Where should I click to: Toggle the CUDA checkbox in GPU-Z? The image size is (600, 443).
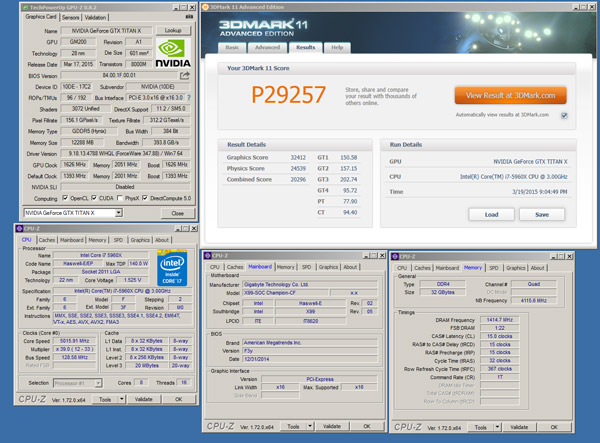[x=94, y=198]
